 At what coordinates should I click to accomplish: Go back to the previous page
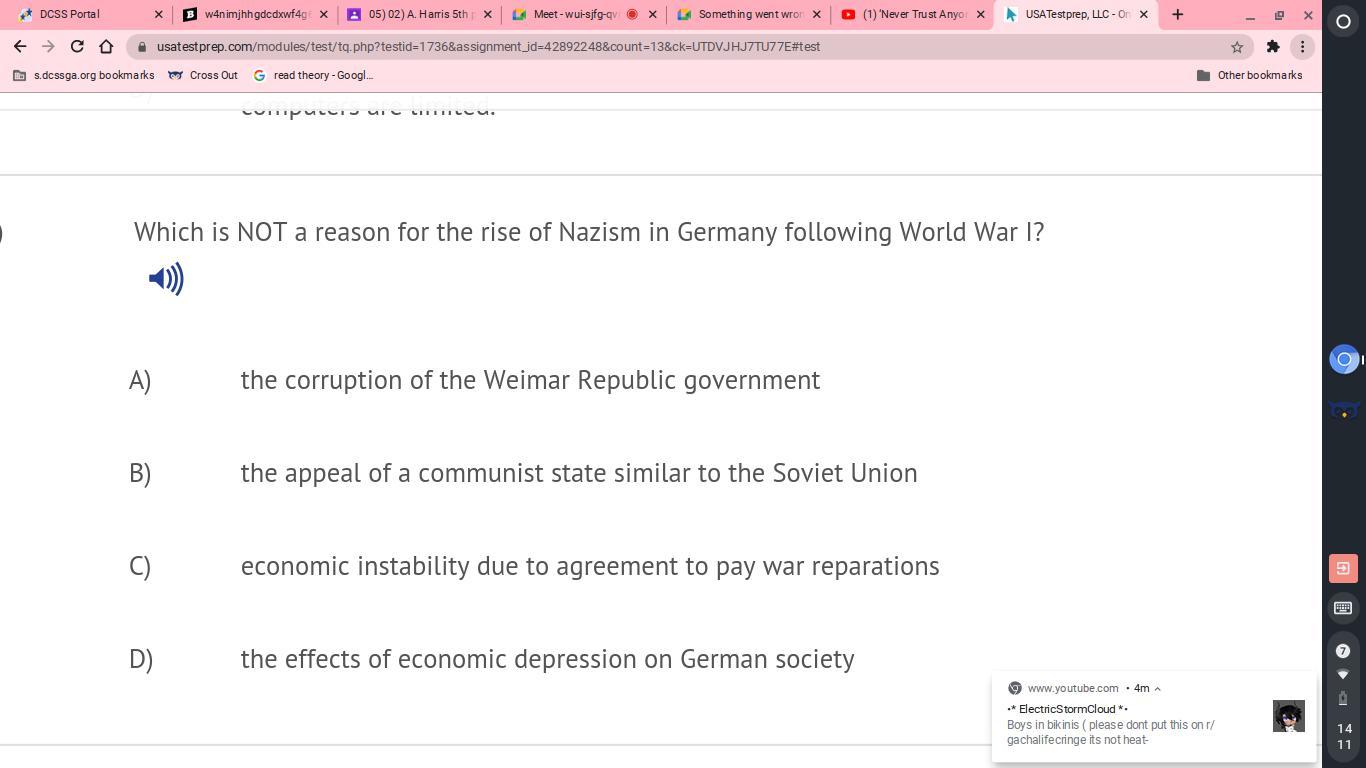point(20,46)
